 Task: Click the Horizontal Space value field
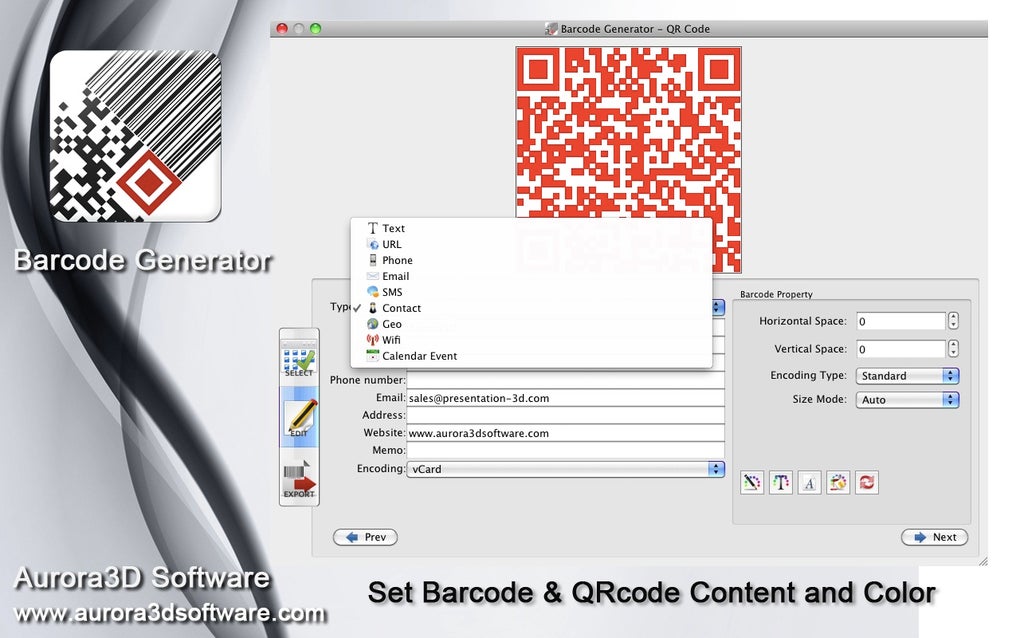point(901,321)
